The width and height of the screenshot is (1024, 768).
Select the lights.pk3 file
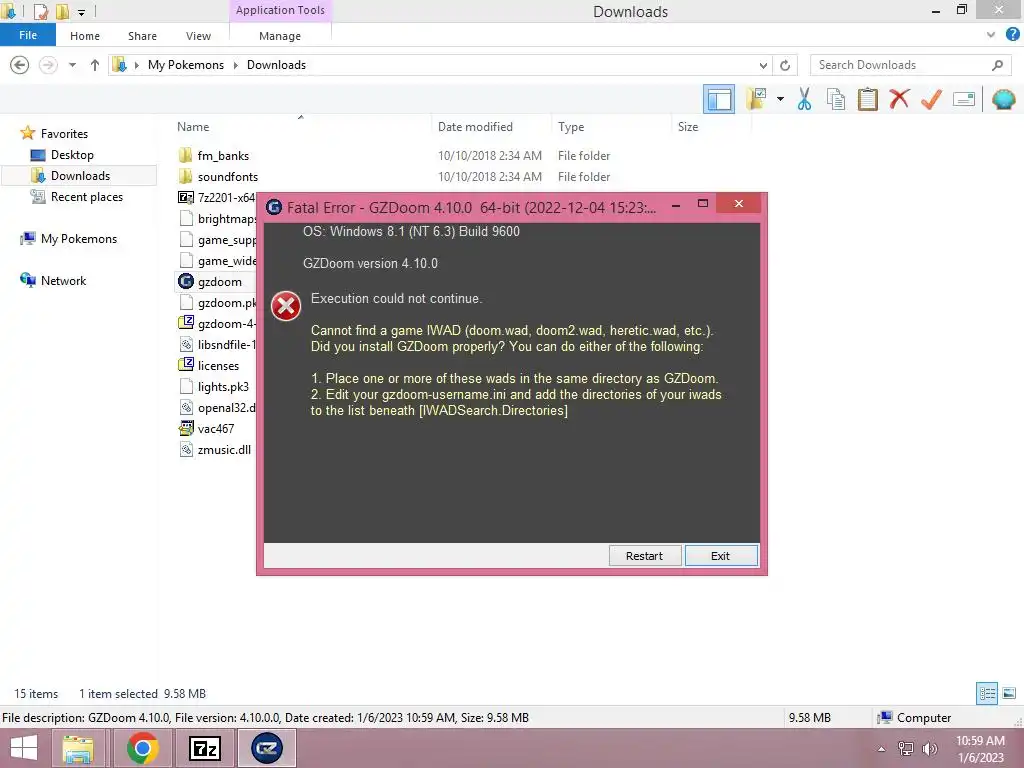[223, 387]
